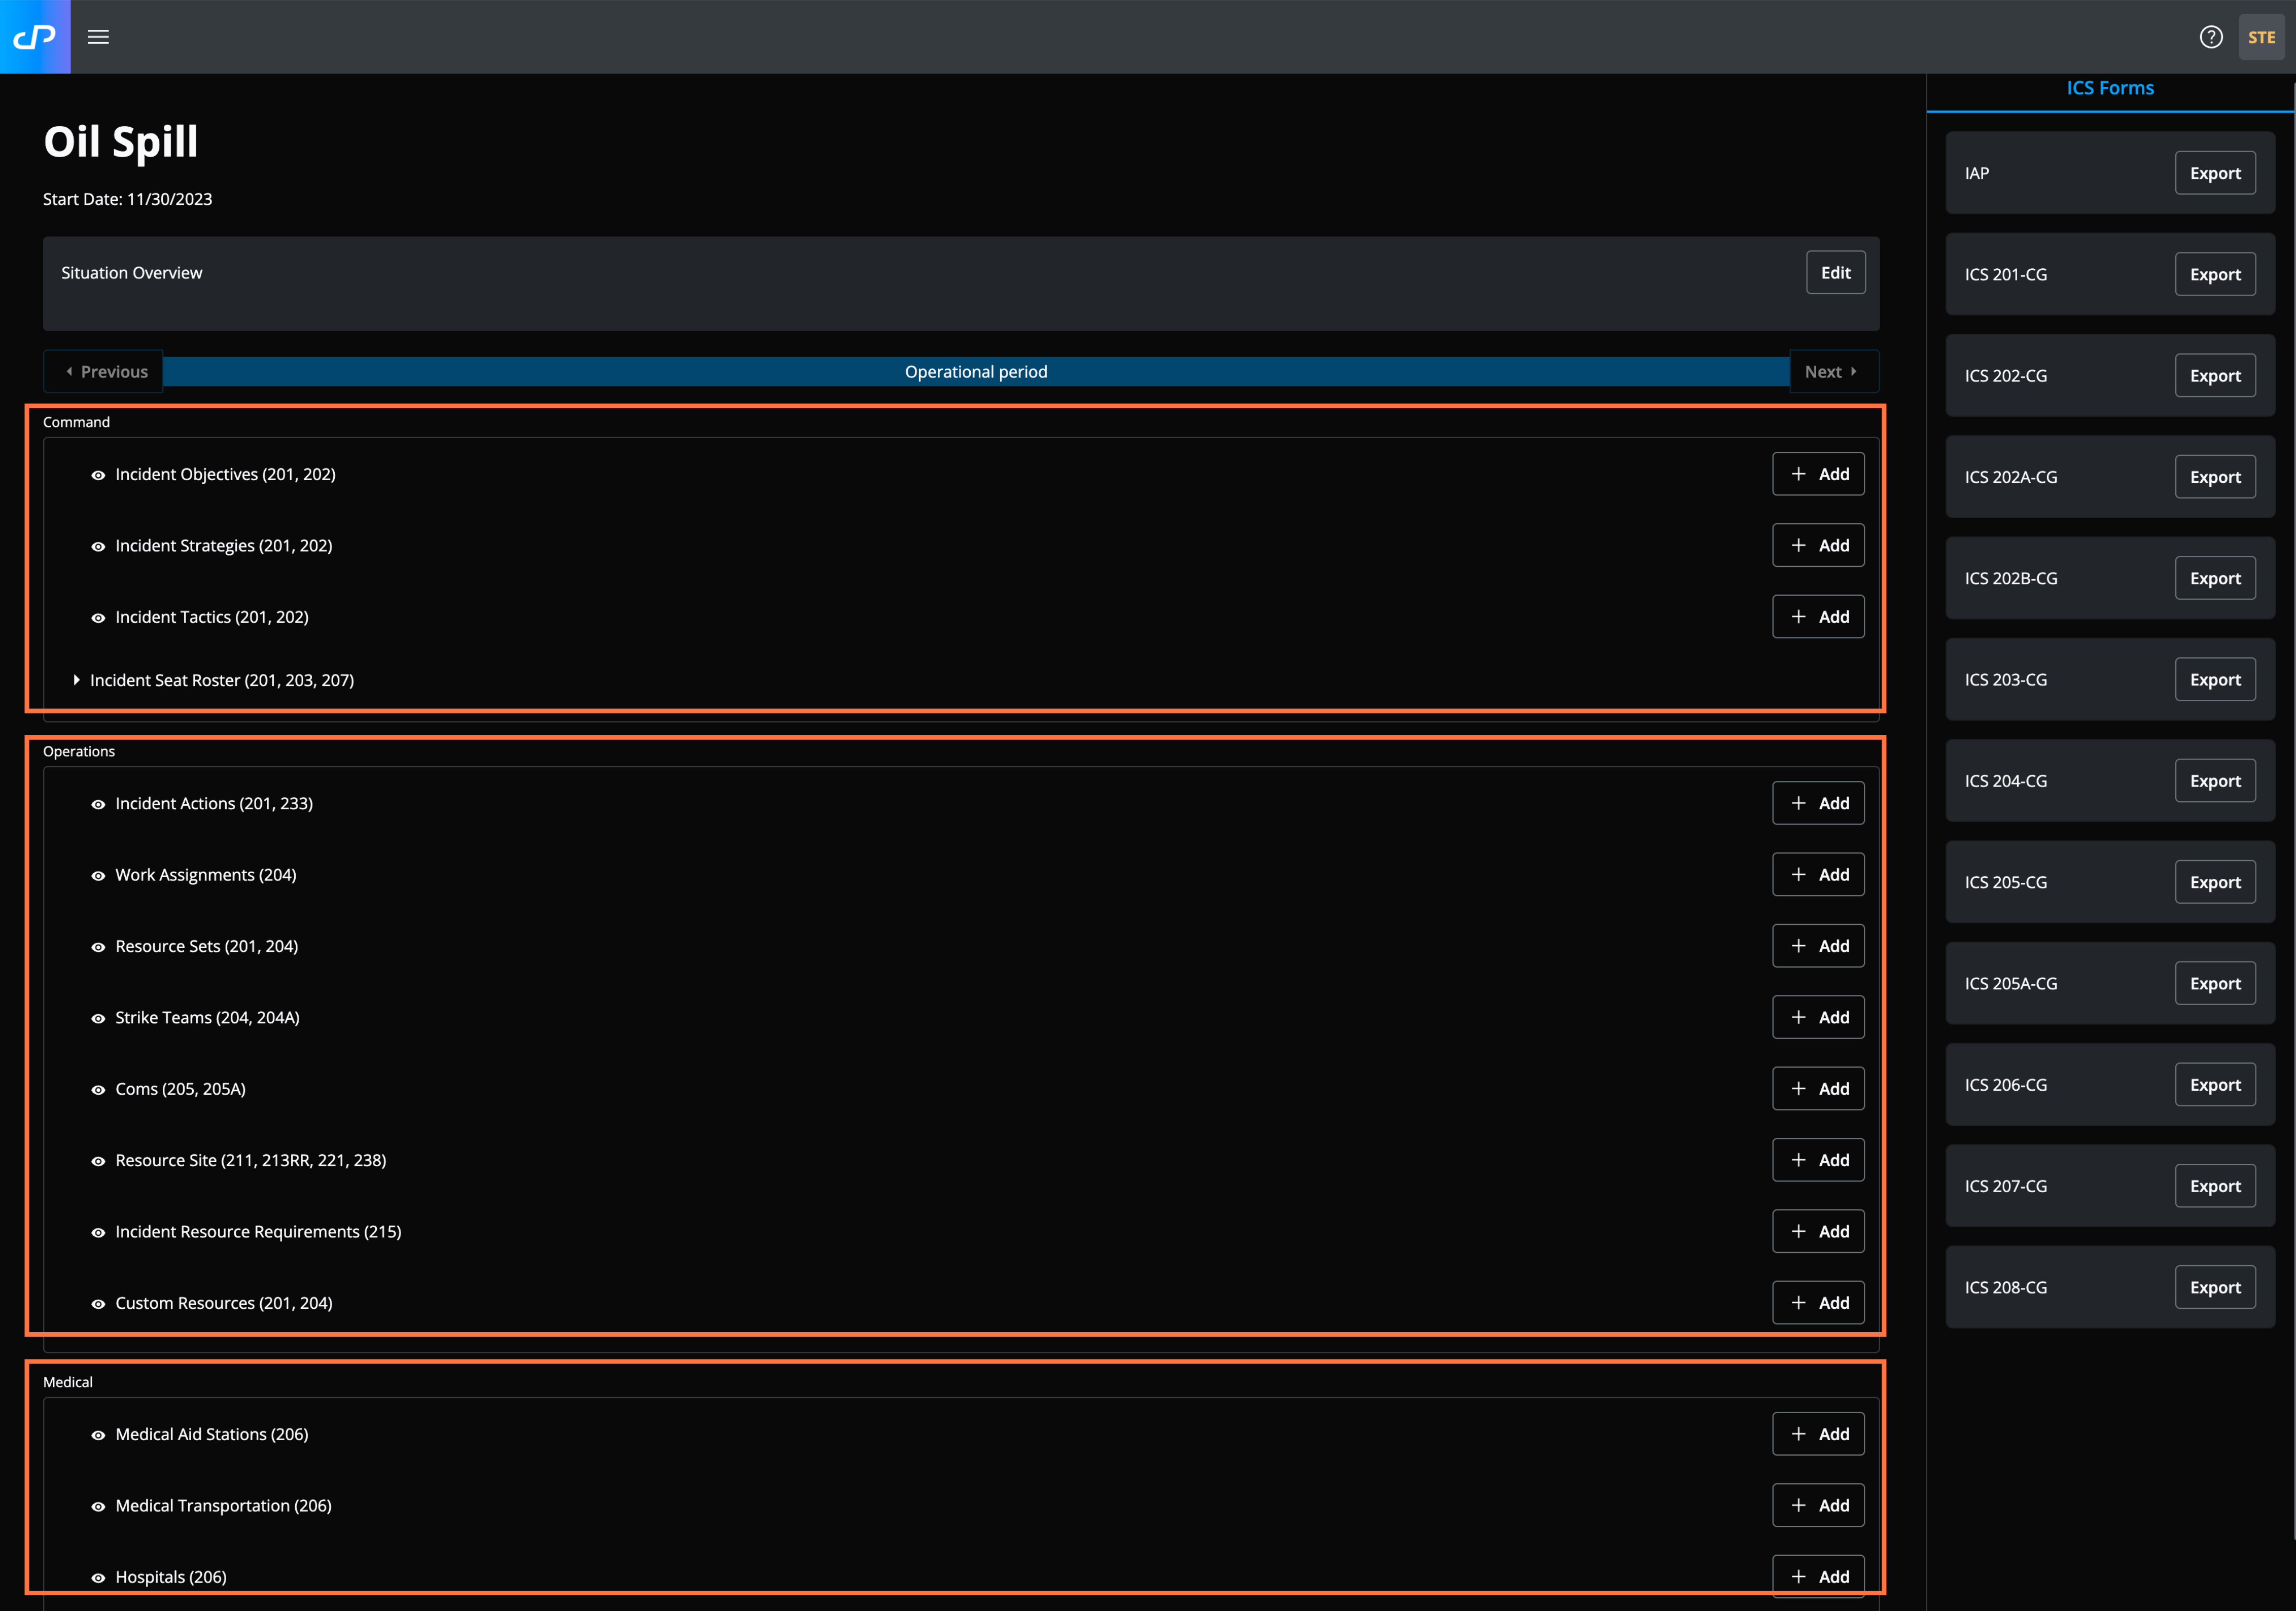Add a Medical Aid Station
This screenshot has height=1611, width=2296.
pos(1818,1434)
